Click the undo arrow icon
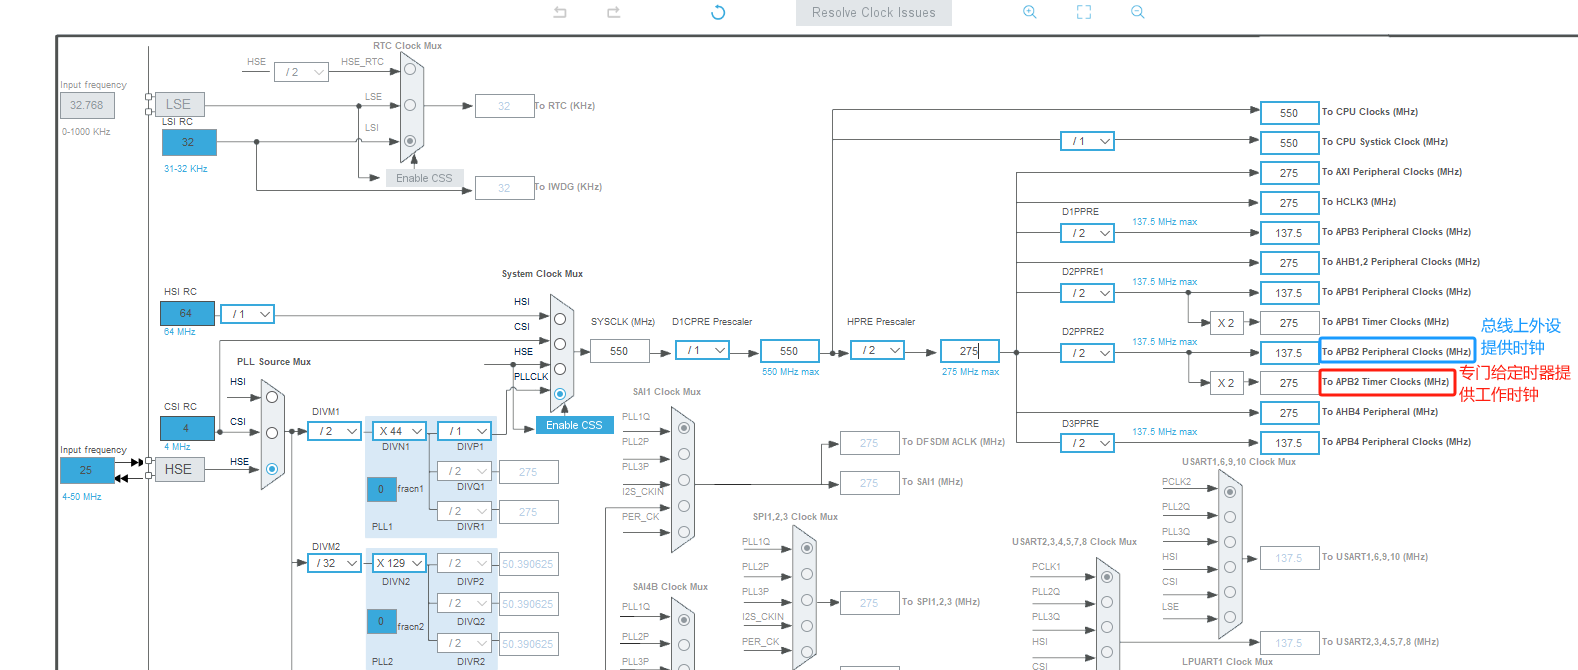This screenshot has height=670, width=1578. click(560, 12)
